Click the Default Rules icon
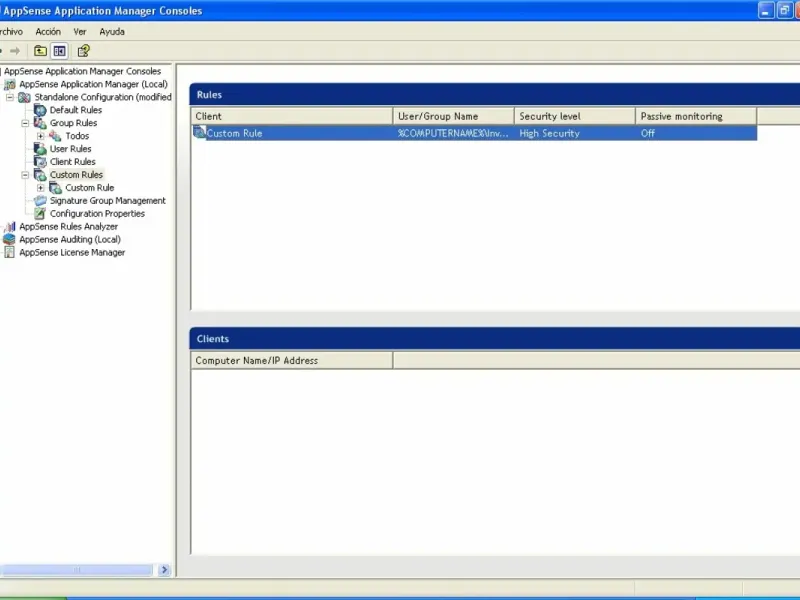The height and width of the screenshot is (600, 800). (40, 110)
